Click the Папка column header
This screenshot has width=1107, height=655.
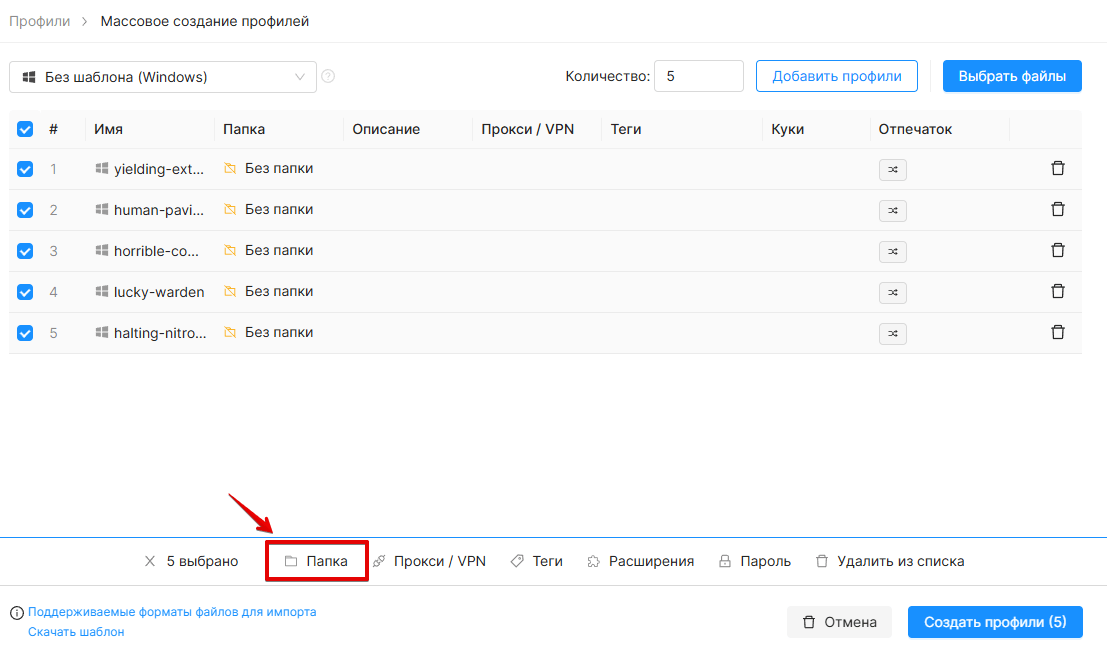tap(244, 129)
